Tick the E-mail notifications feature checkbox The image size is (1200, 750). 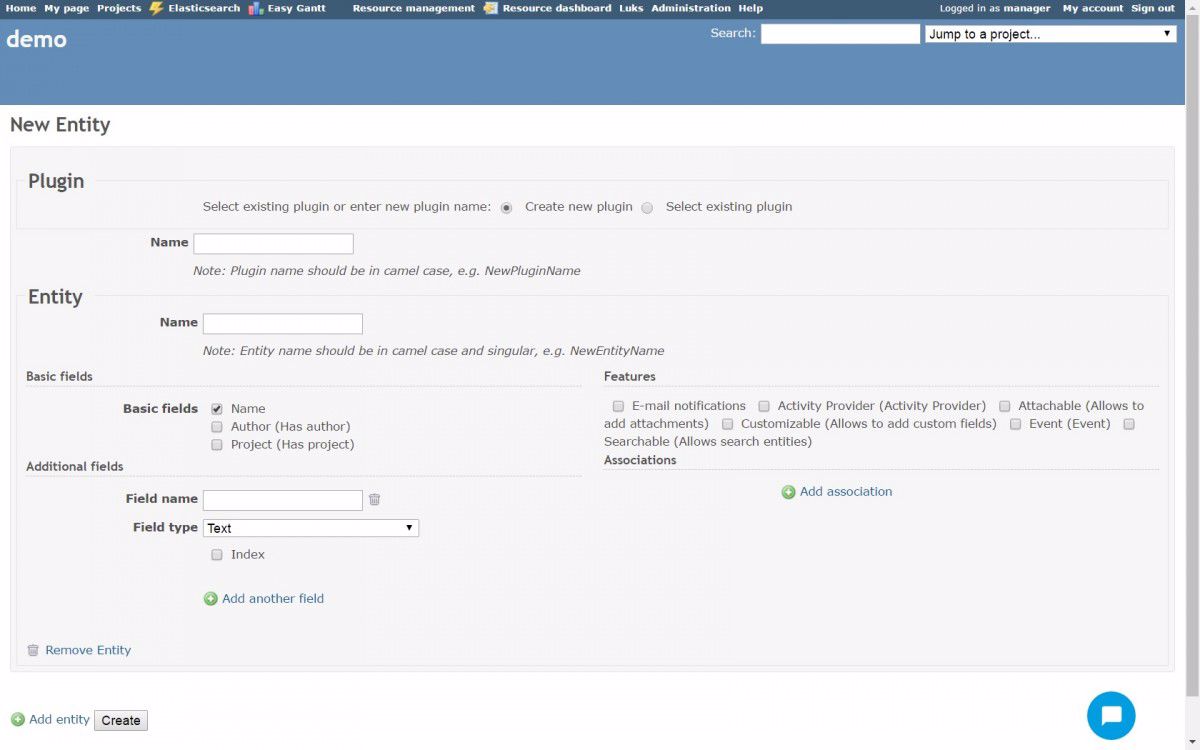618,406
